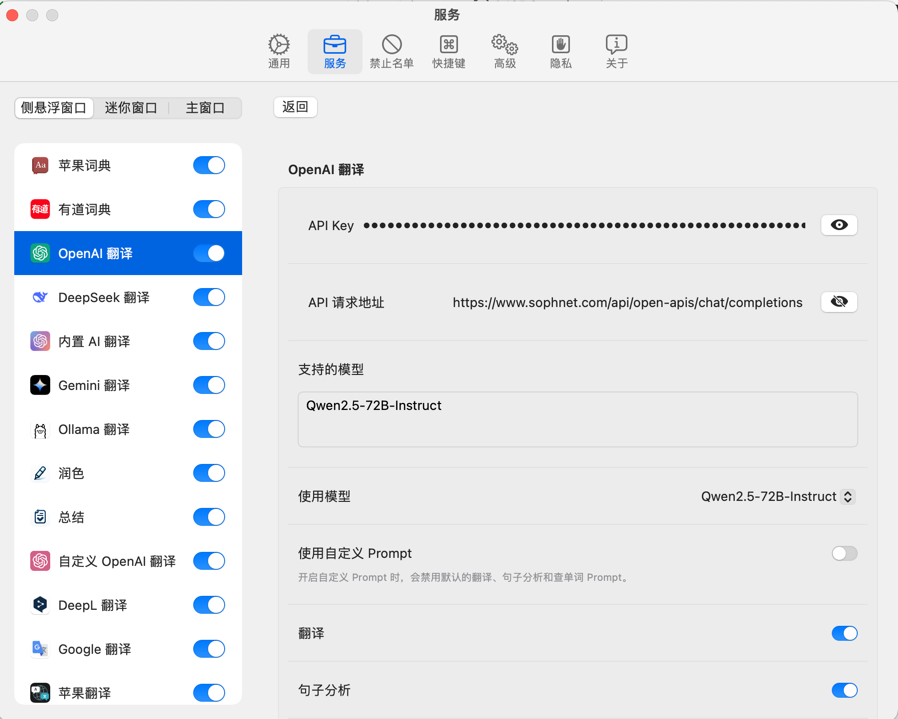Open the 隐私 privacy tab
The height and width of the screenshot is (719, 898).
[x=561, y=52]
